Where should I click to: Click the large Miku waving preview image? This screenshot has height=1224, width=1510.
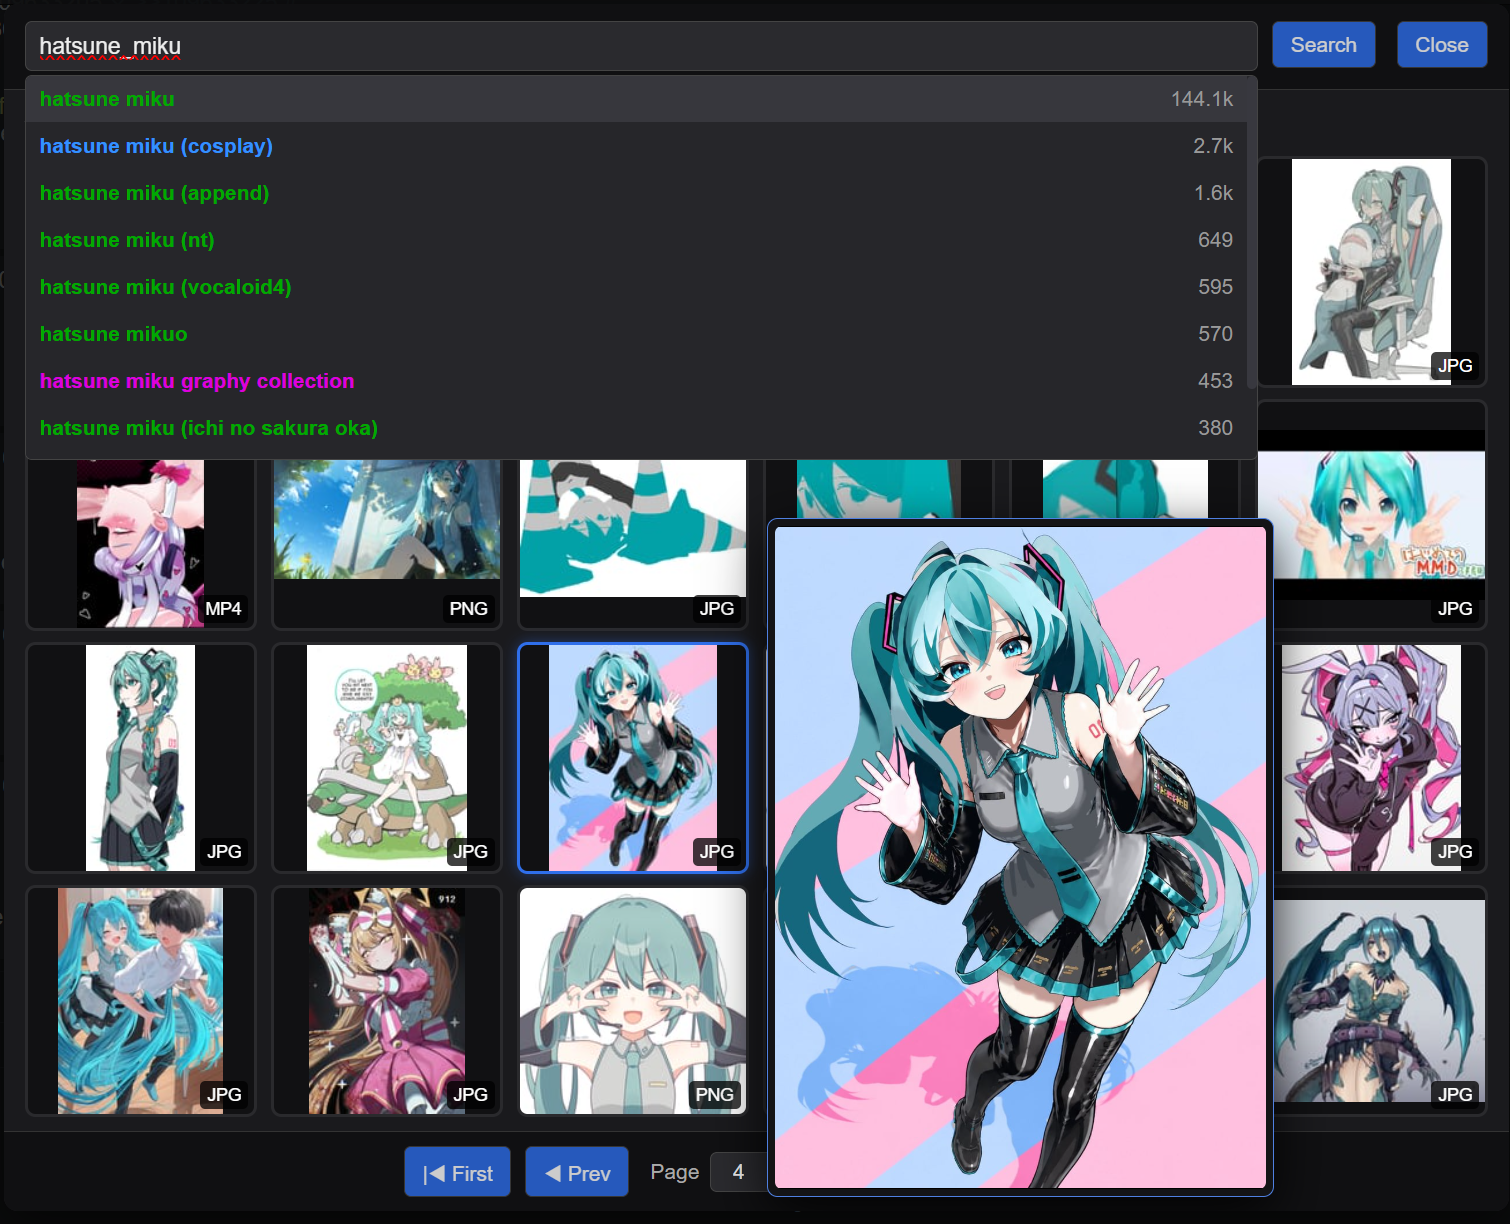tap(1020, 857)
